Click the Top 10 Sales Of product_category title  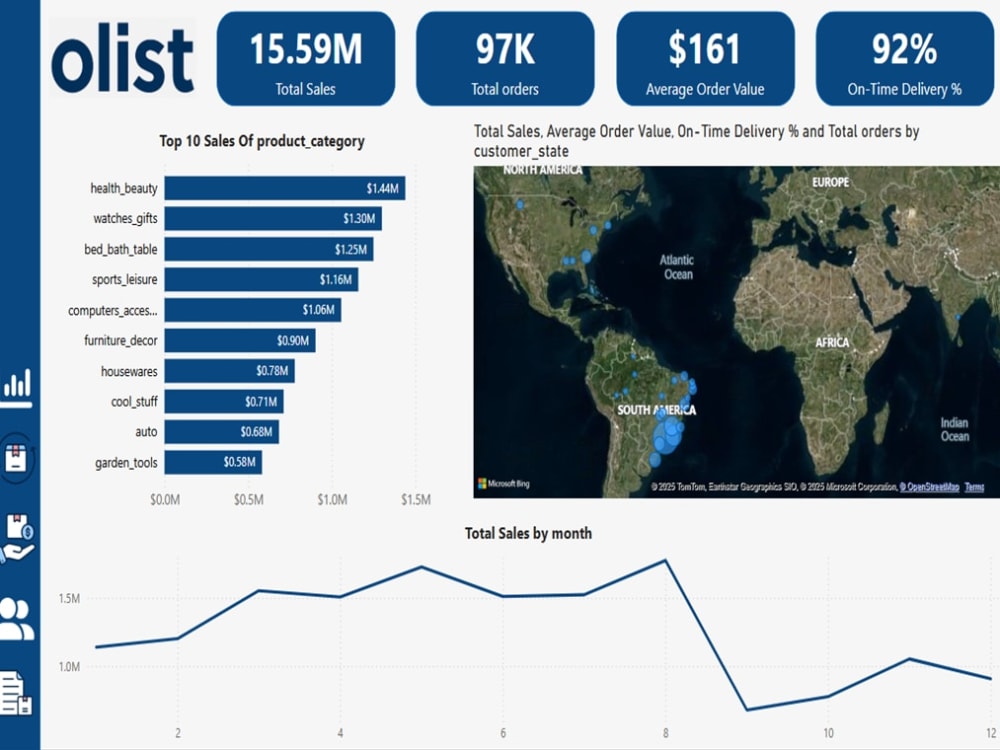(261, 141)
